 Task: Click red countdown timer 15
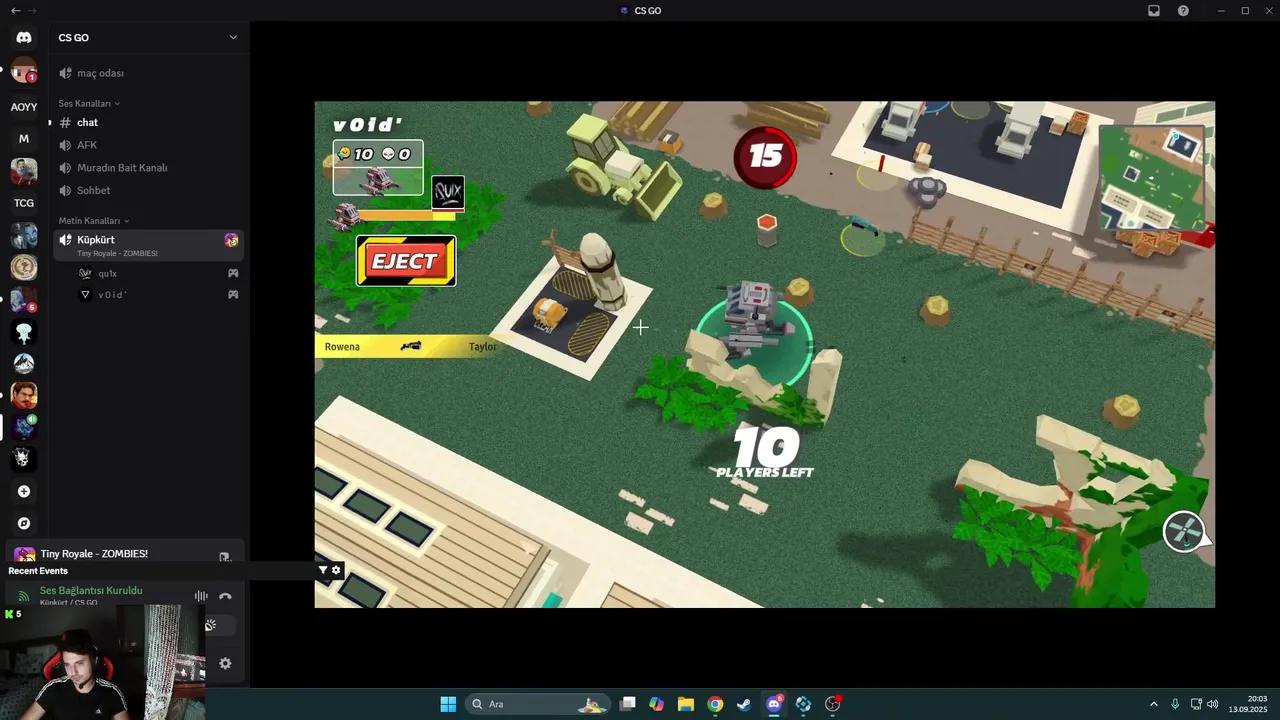coord(765,156)
